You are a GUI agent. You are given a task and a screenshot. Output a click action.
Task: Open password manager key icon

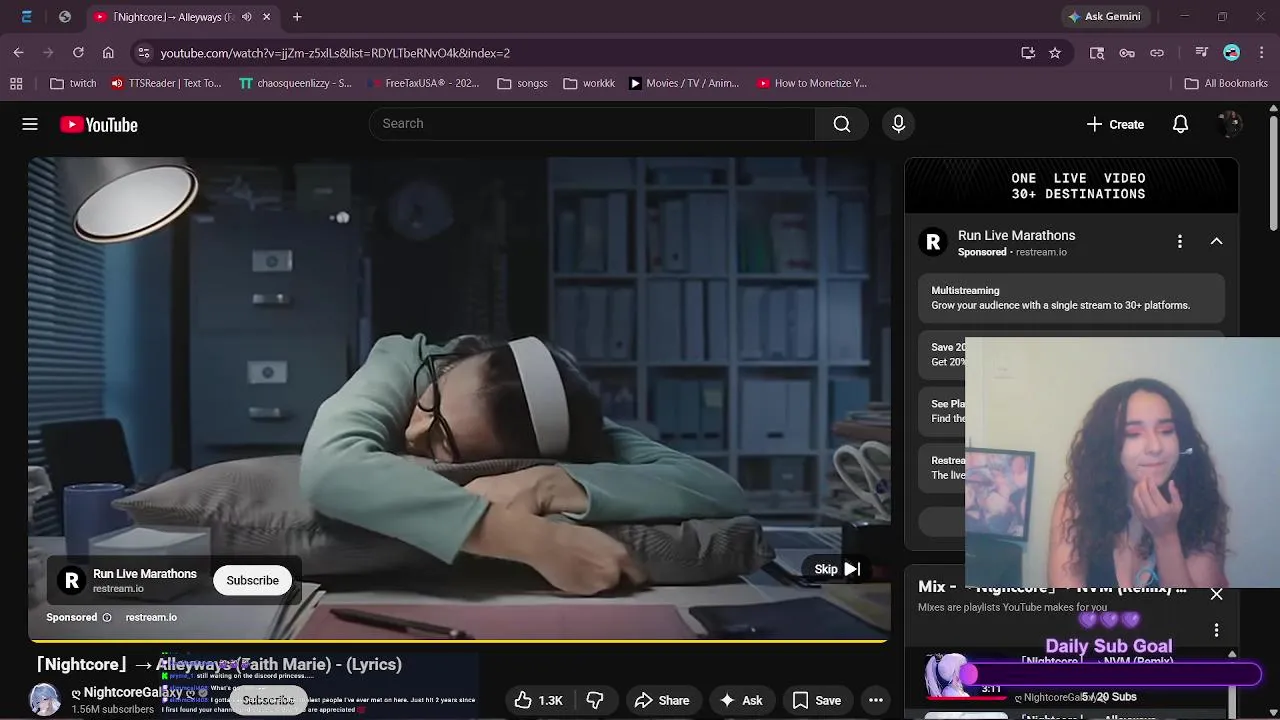click(1127, 53)
